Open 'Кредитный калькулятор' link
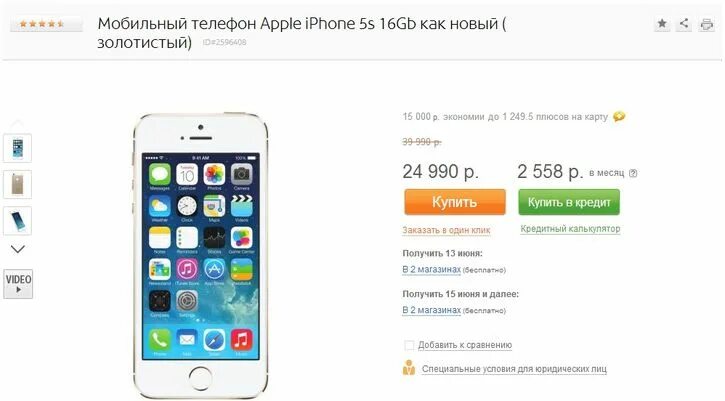 [570, 228]
